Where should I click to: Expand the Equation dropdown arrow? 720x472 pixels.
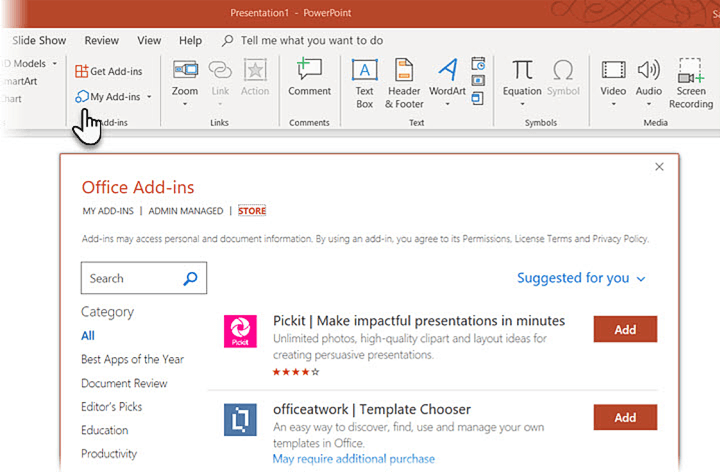pyautogui.click(x=522, y=104)
